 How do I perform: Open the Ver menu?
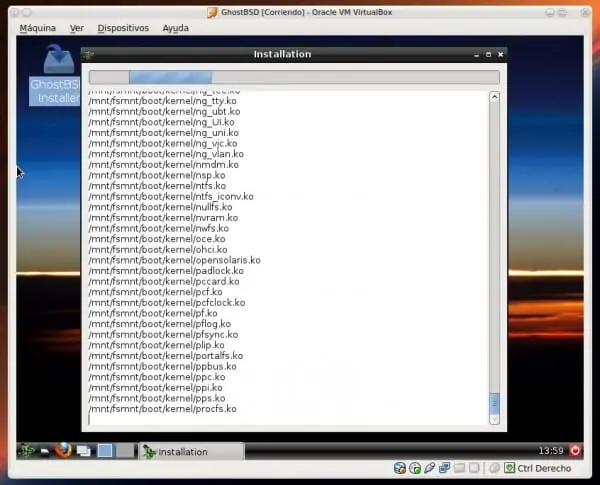tap(77, 28)
